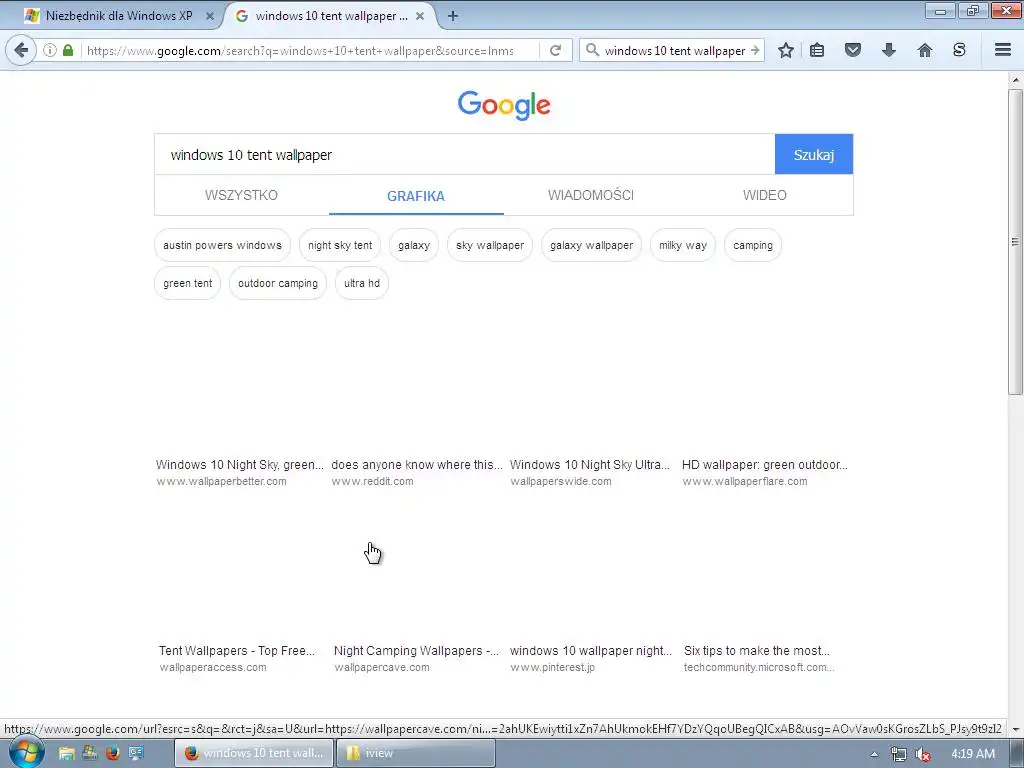Open a new tab with plus button

click(x=453, y=16)
